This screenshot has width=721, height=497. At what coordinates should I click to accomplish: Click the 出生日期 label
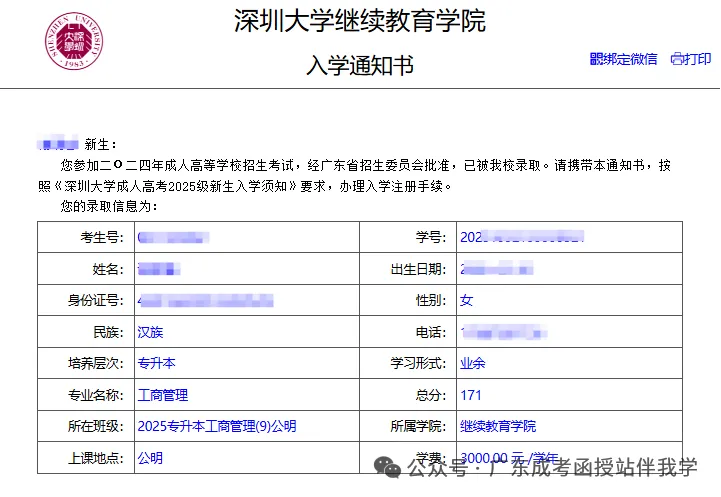tap(418, 269)
